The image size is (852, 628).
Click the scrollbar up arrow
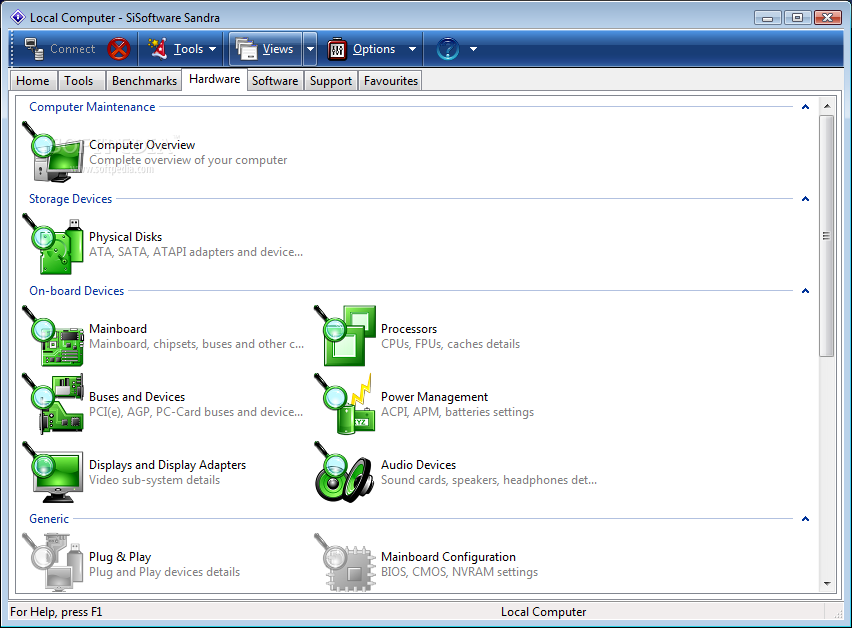click(826, 106)
